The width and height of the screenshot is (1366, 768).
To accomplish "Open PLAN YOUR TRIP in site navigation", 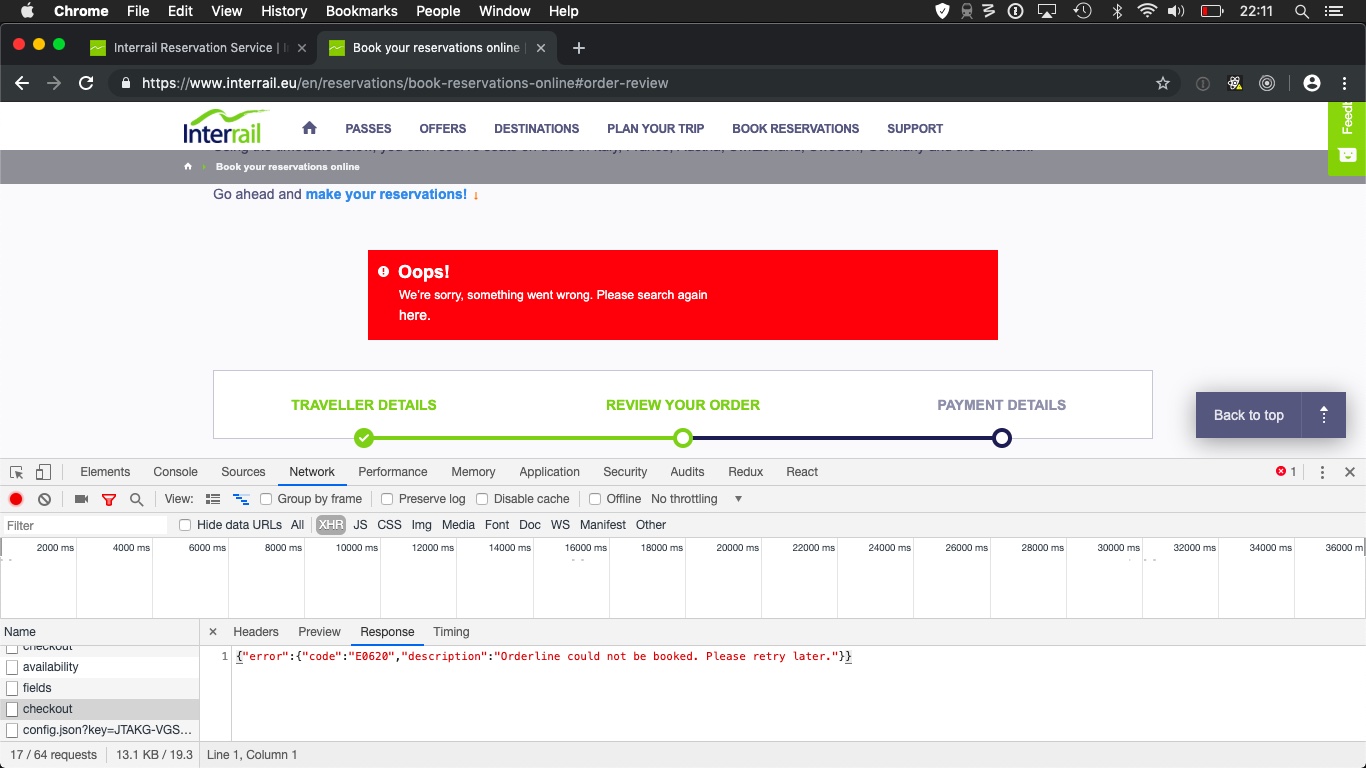I will pyautogui.click(x=656, y=128).
